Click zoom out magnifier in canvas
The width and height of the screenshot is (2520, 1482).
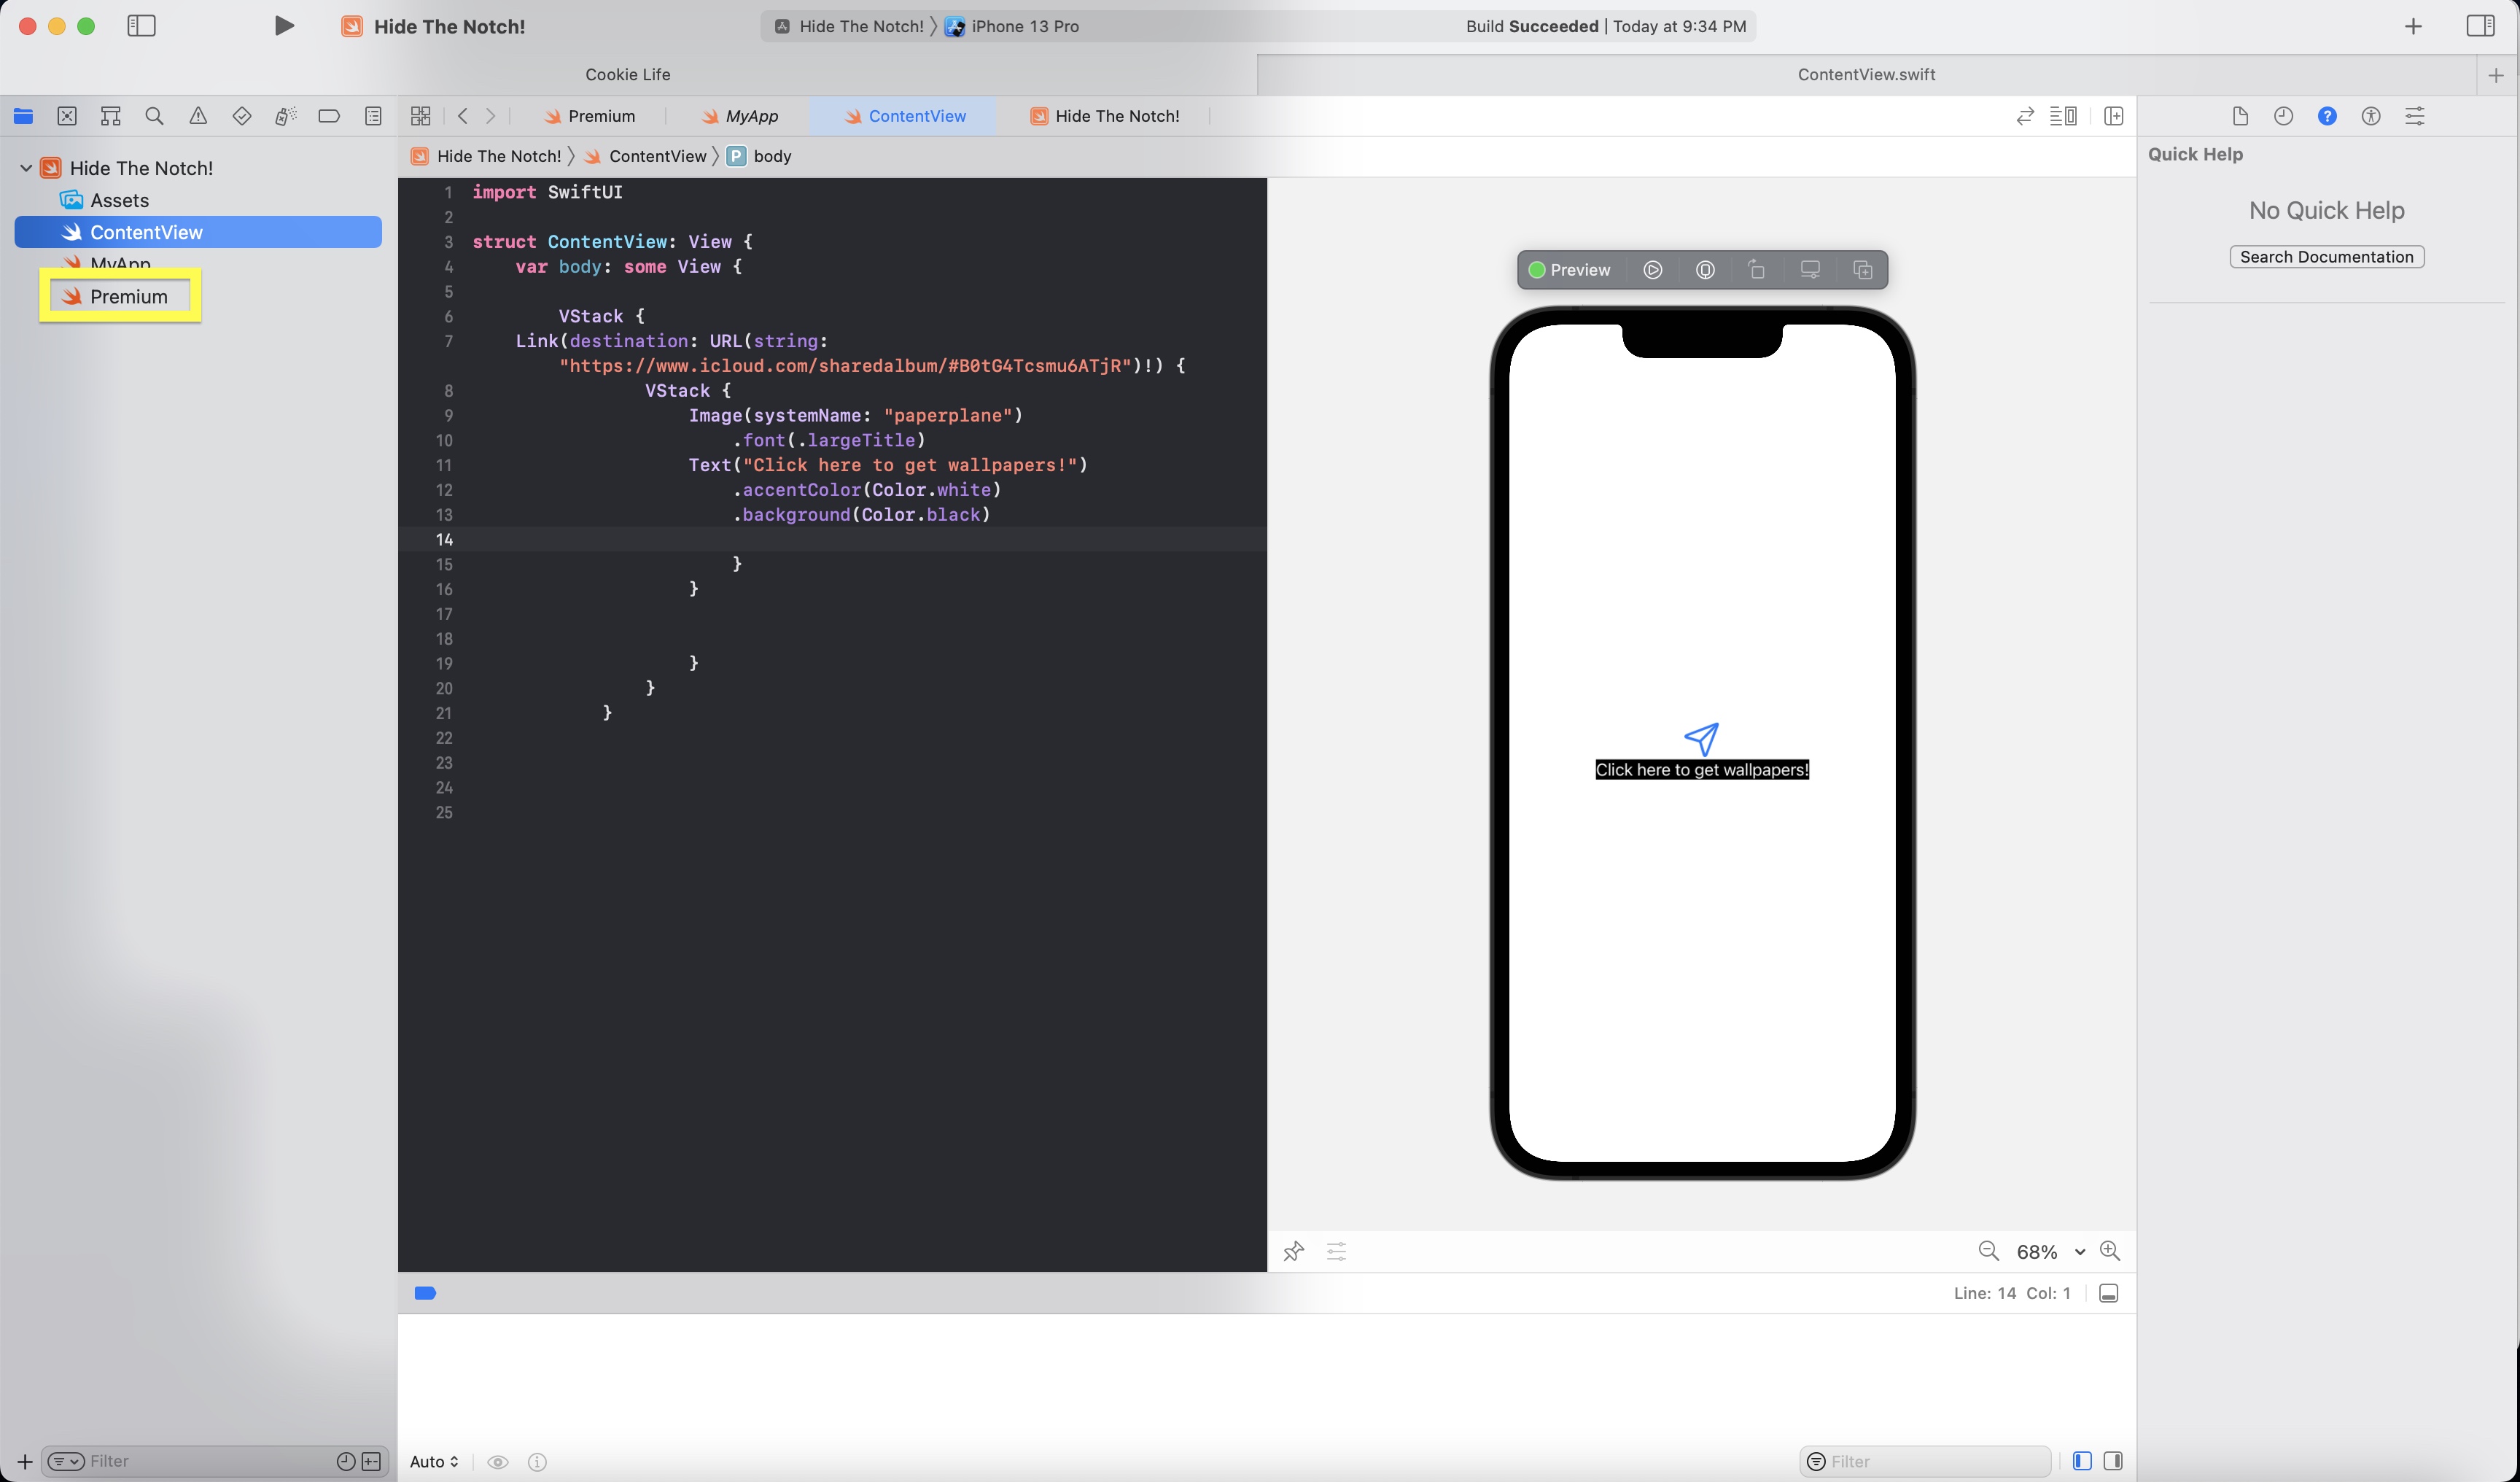click(1988, 1251)
